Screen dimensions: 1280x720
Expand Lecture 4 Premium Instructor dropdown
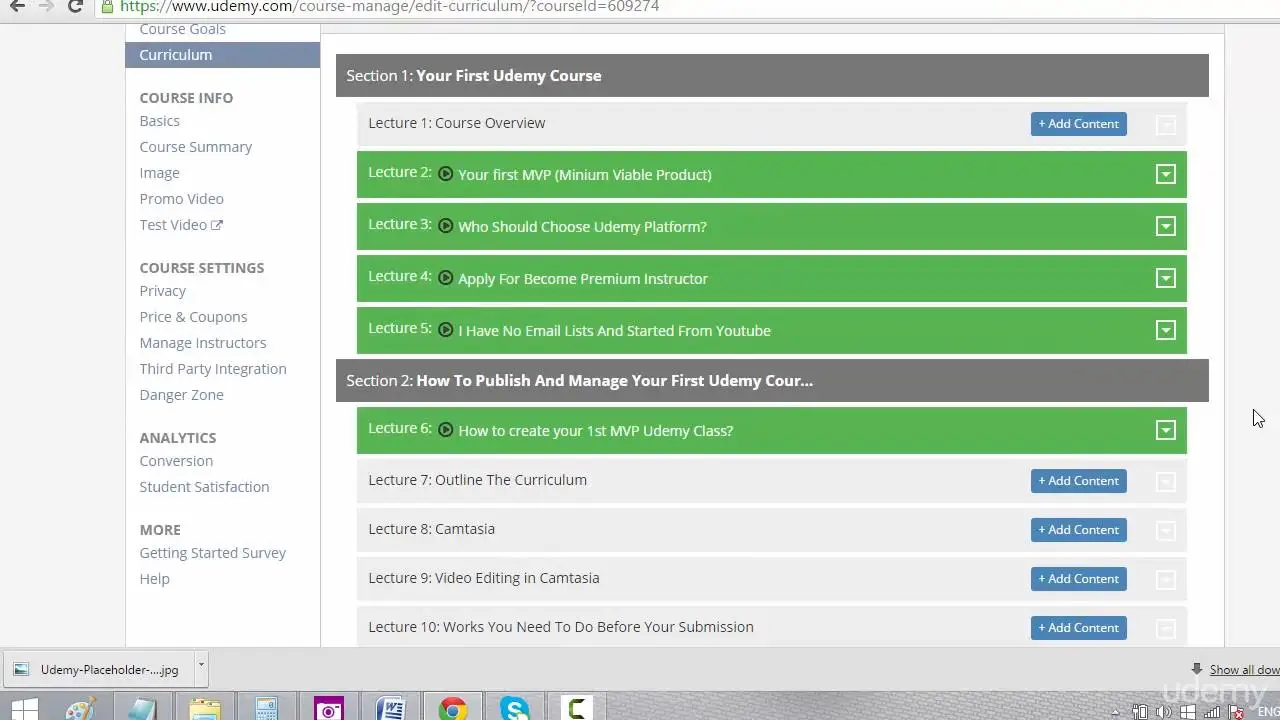(1165, 278)
